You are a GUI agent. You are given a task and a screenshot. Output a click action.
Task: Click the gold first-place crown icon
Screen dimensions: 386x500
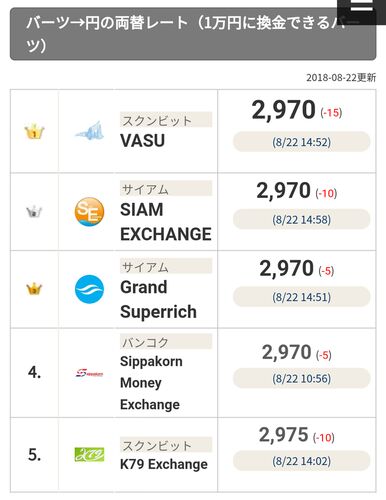(x=34, y=132)
